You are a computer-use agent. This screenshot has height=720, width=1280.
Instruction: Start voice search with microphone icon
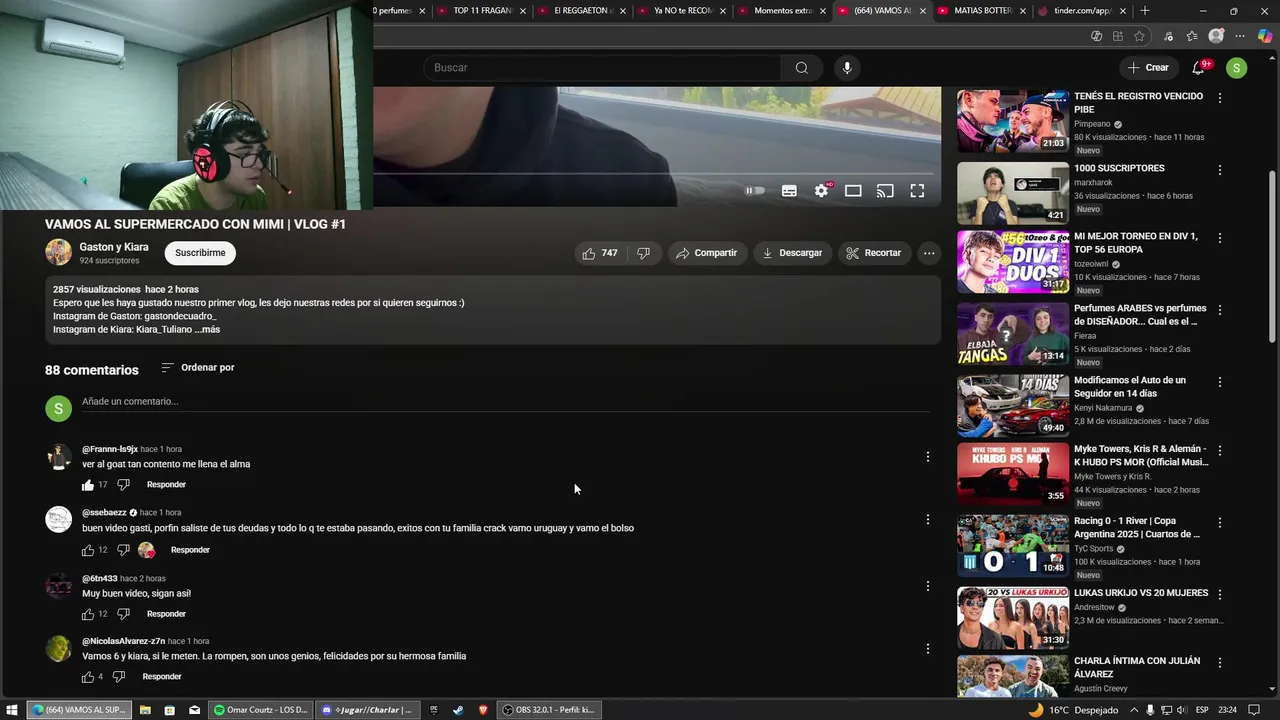(x=847, y=67)
